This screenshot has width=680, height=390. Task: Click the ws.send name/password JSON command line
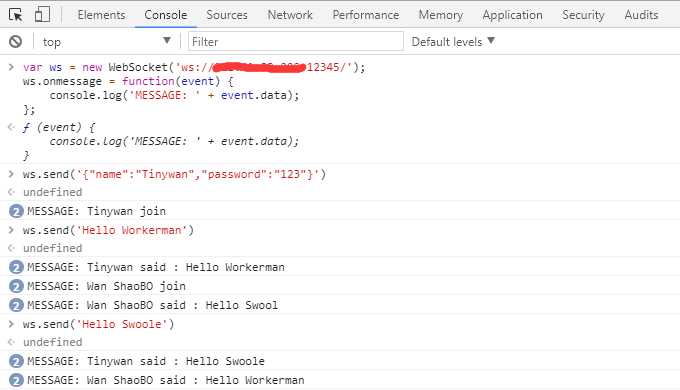click(x=174, y=174)
